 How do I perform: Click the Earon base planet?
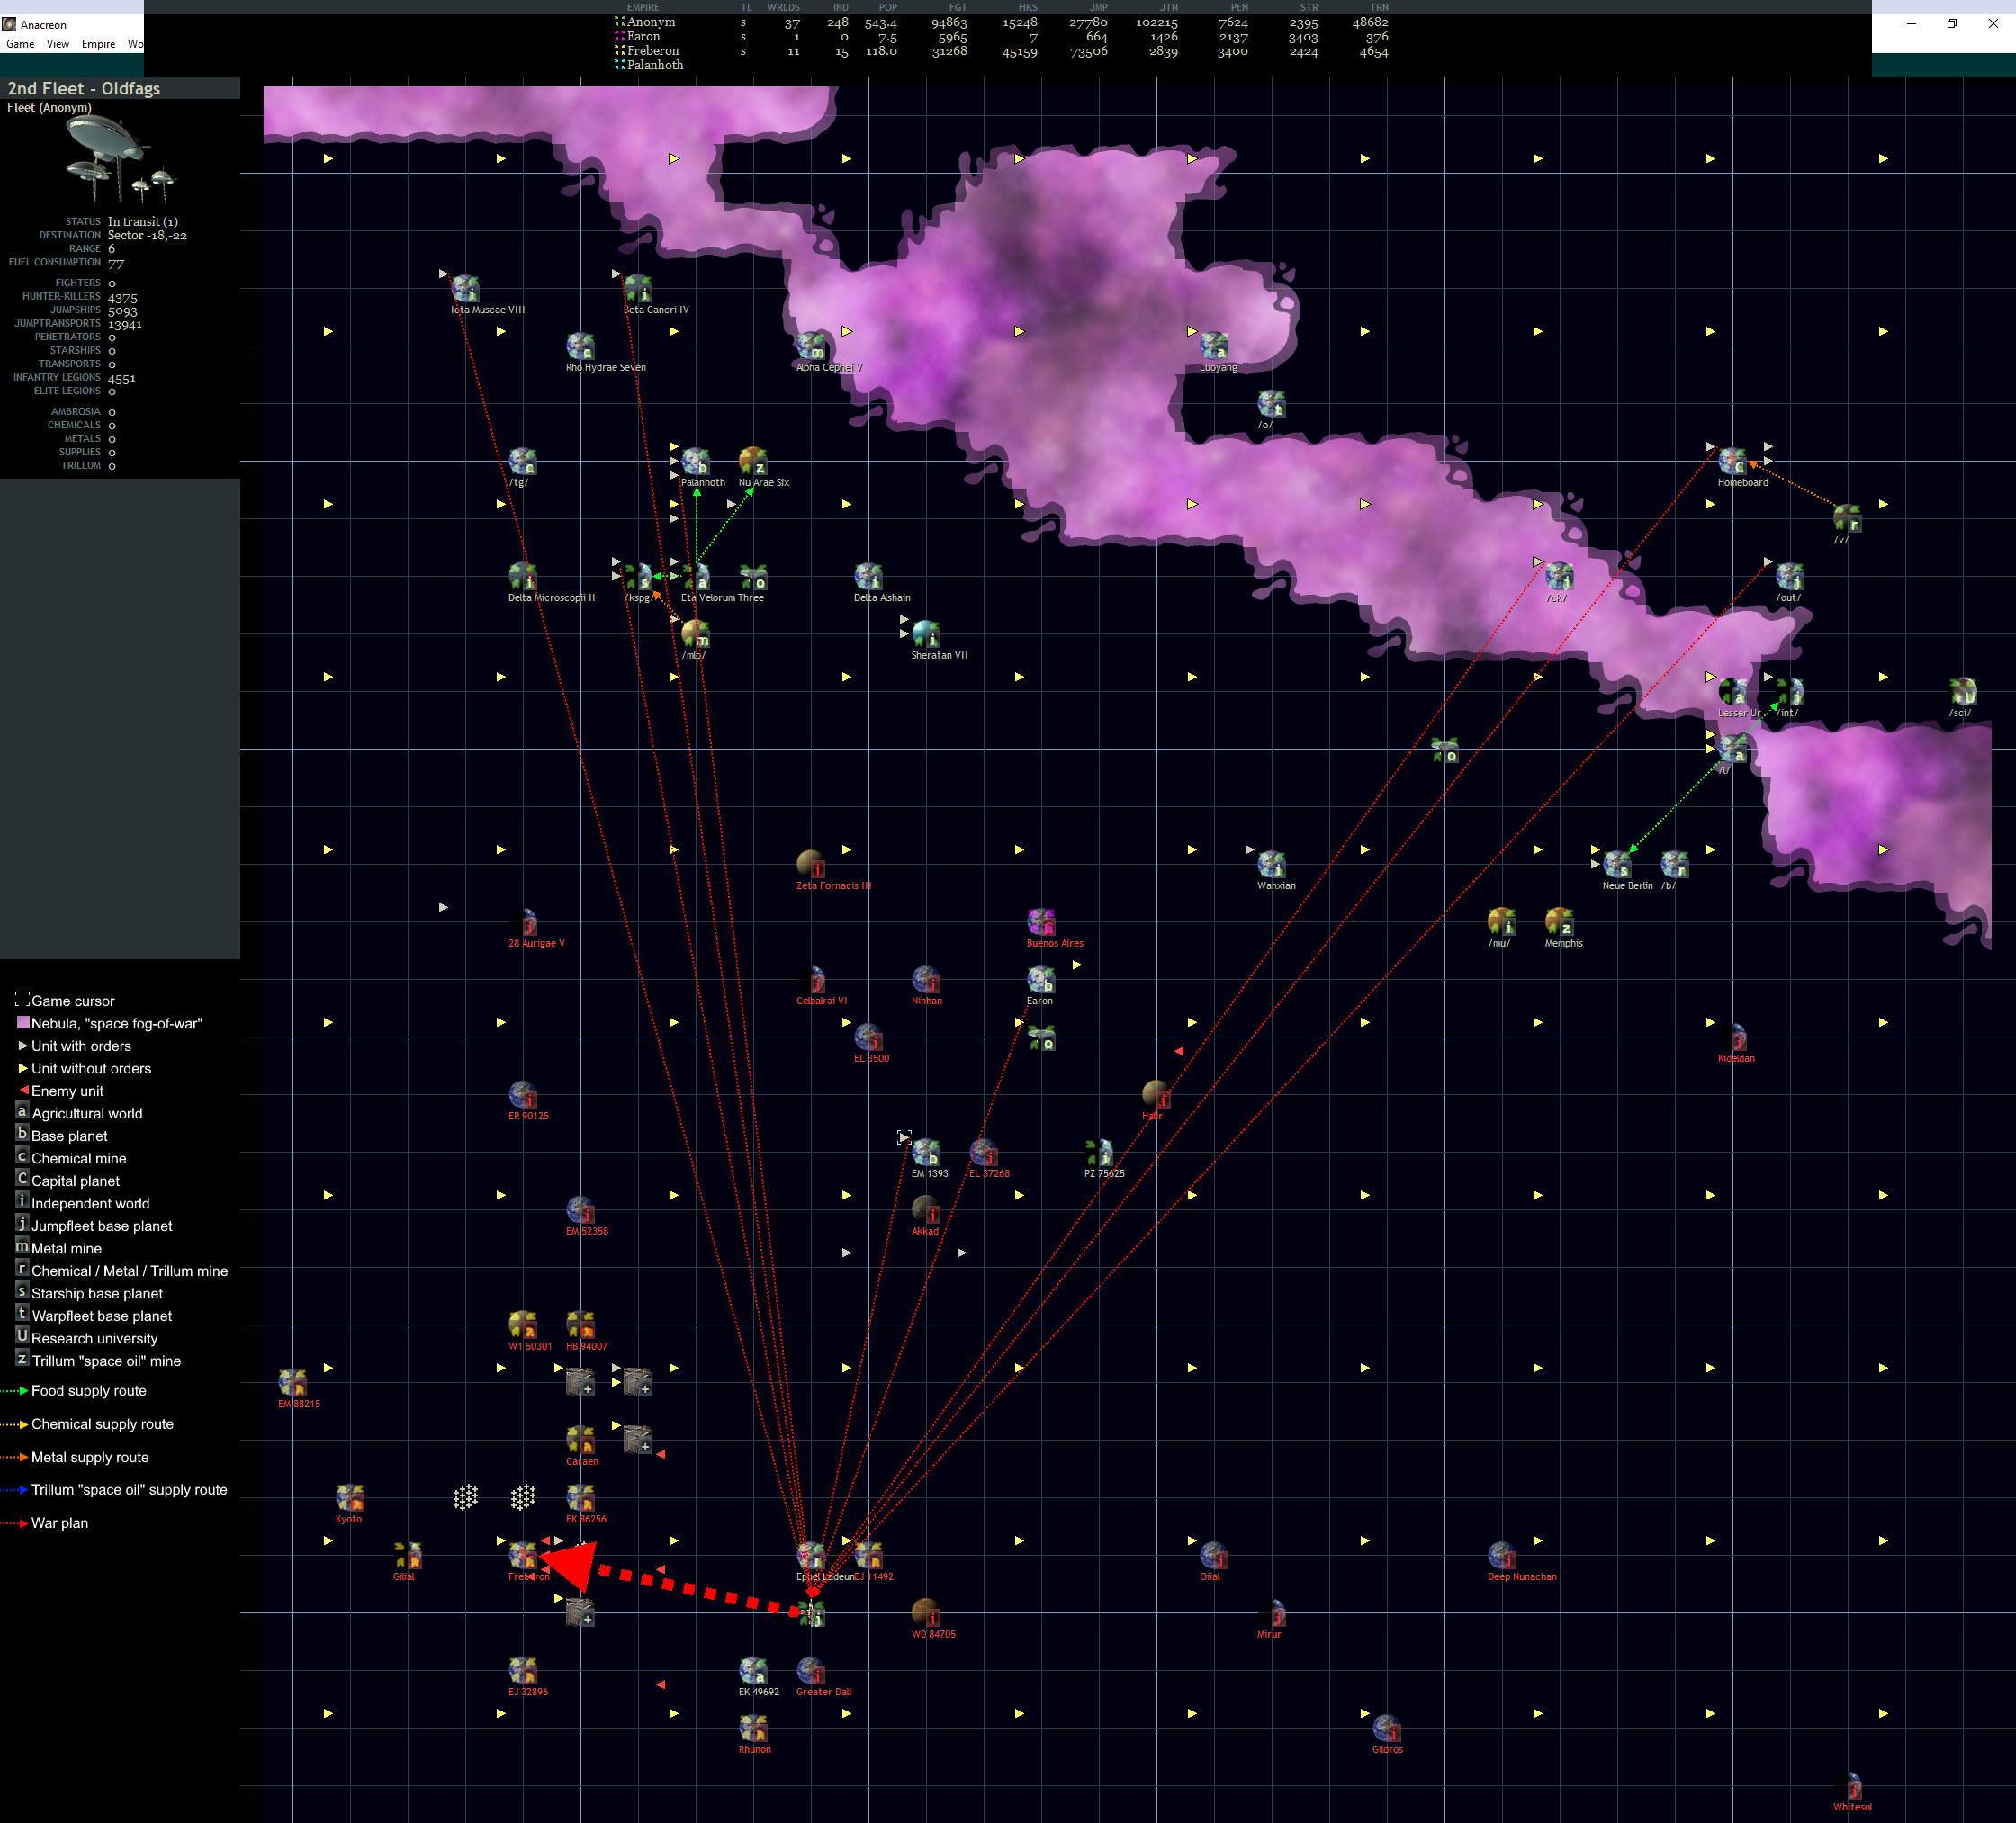coord(1041,979)
